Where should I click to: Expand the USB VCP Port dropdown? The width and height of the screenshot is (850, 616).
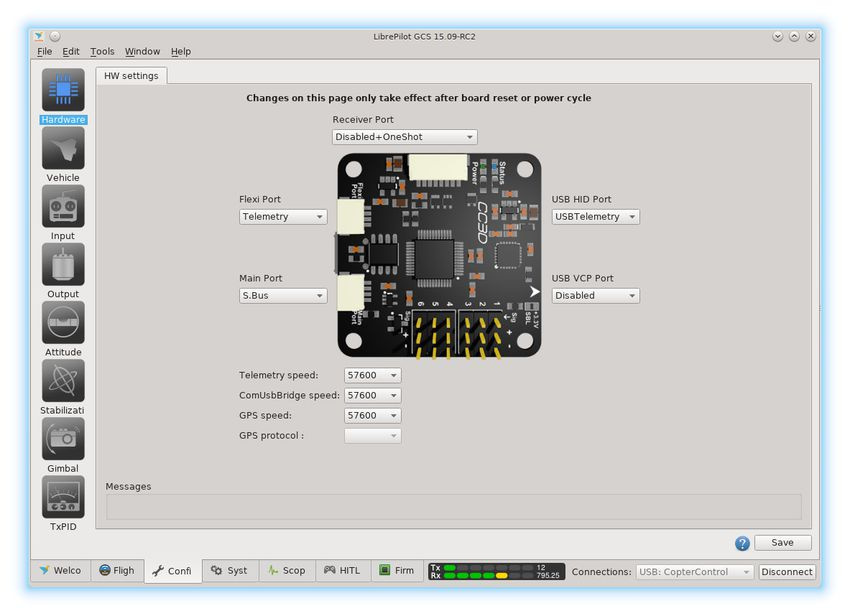595,296
